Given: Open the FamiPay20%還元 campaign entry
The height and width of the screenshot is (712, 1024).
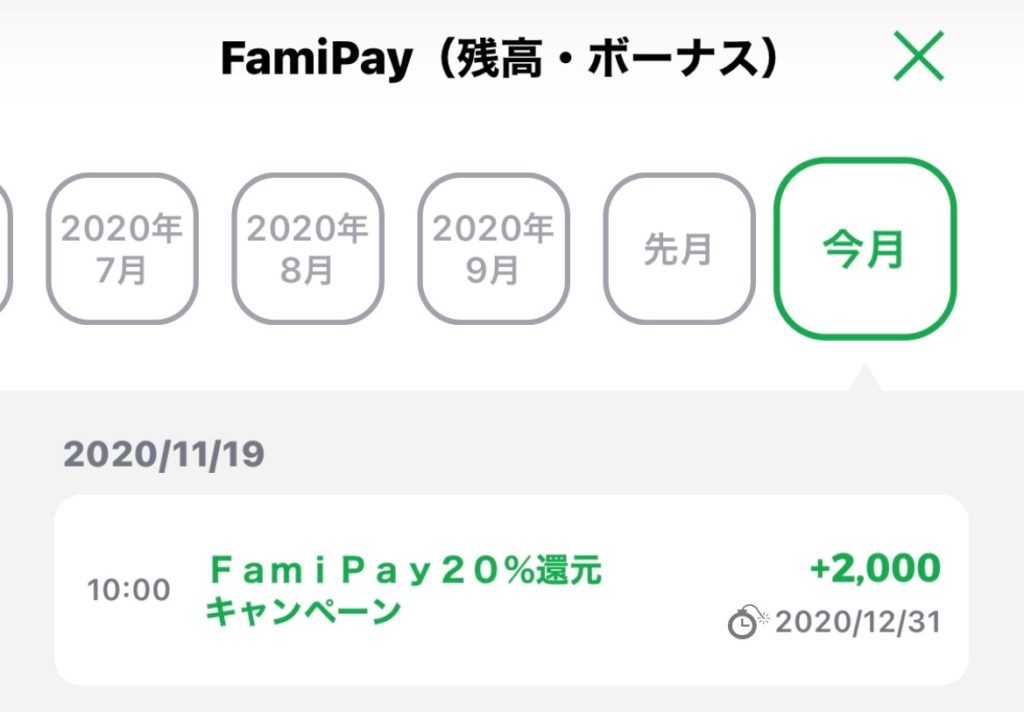Looking at the screenshot, I should point(404,572).
